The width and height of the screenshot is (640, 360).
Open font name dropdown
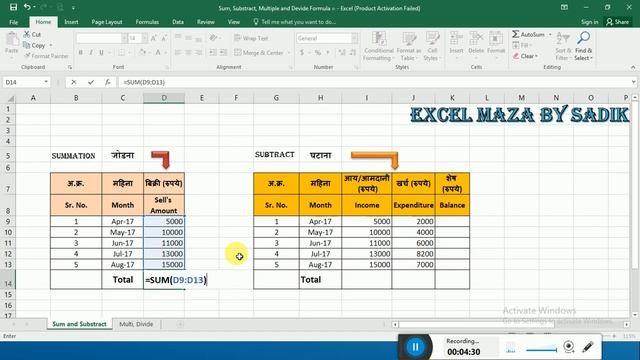coord(124,38)
